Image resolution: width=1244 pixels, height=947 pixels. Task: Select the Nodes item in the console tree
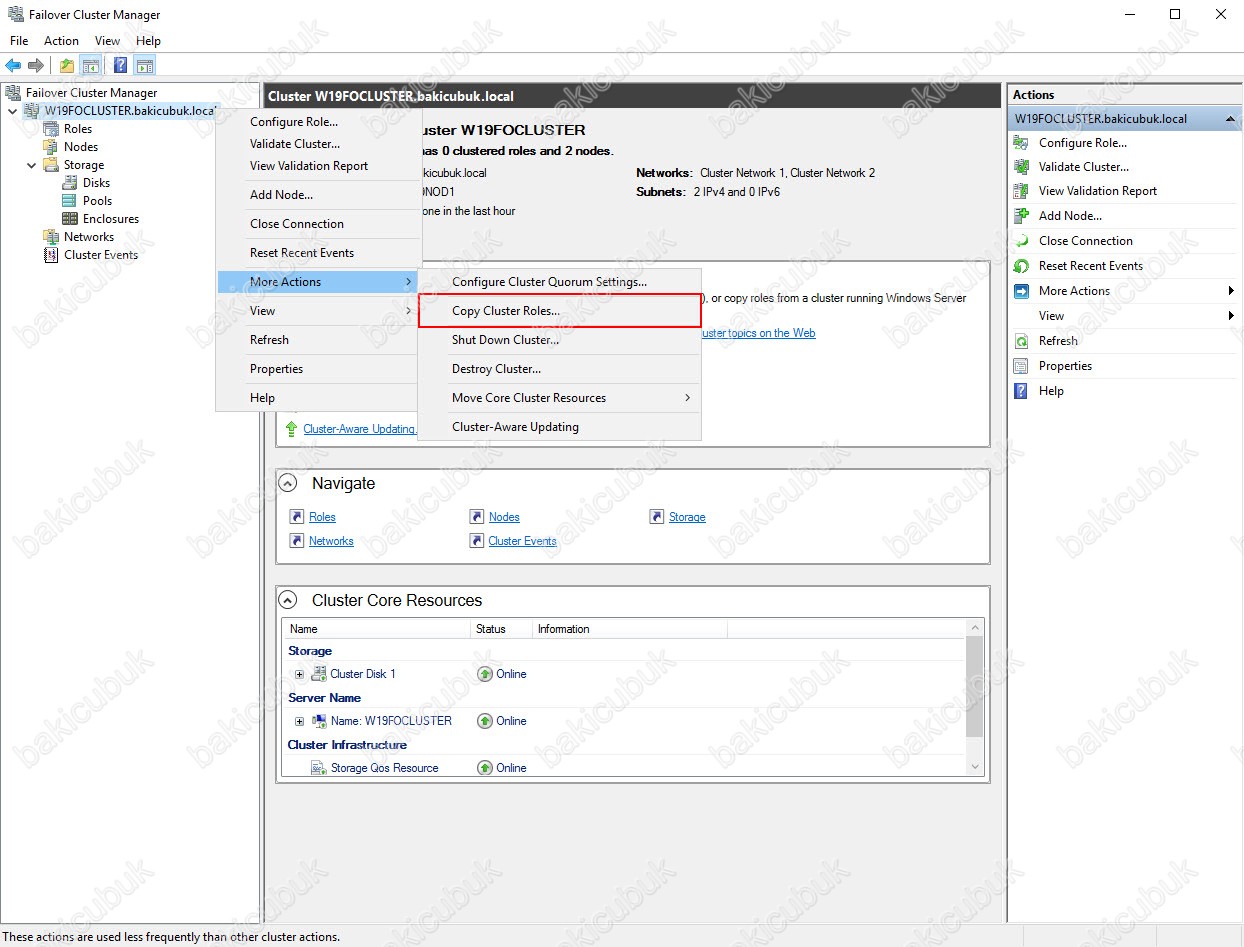point(80,147)
